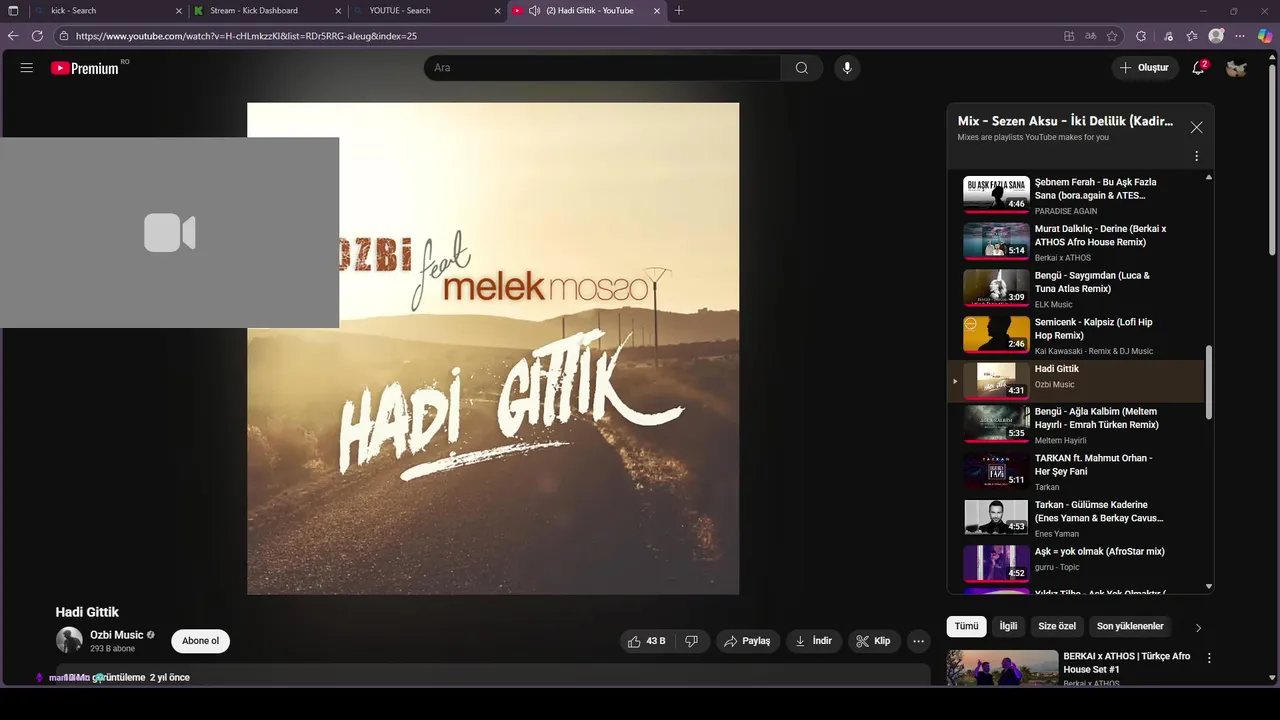Click the browser address bar URL
This screenshot has width=1280, height=720.
pyautogui.click(x=246, y=36)
